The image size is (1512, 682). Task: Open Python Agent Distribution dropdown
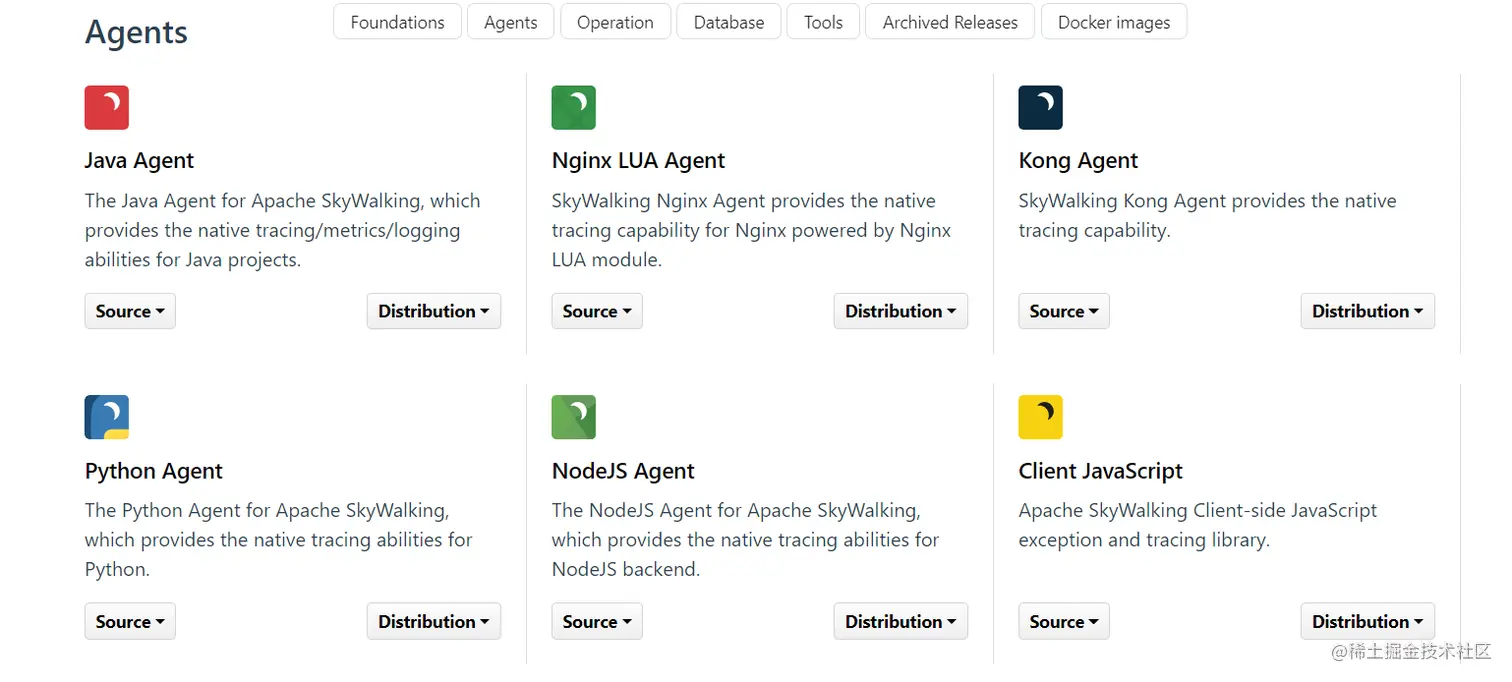pos(433,621)
